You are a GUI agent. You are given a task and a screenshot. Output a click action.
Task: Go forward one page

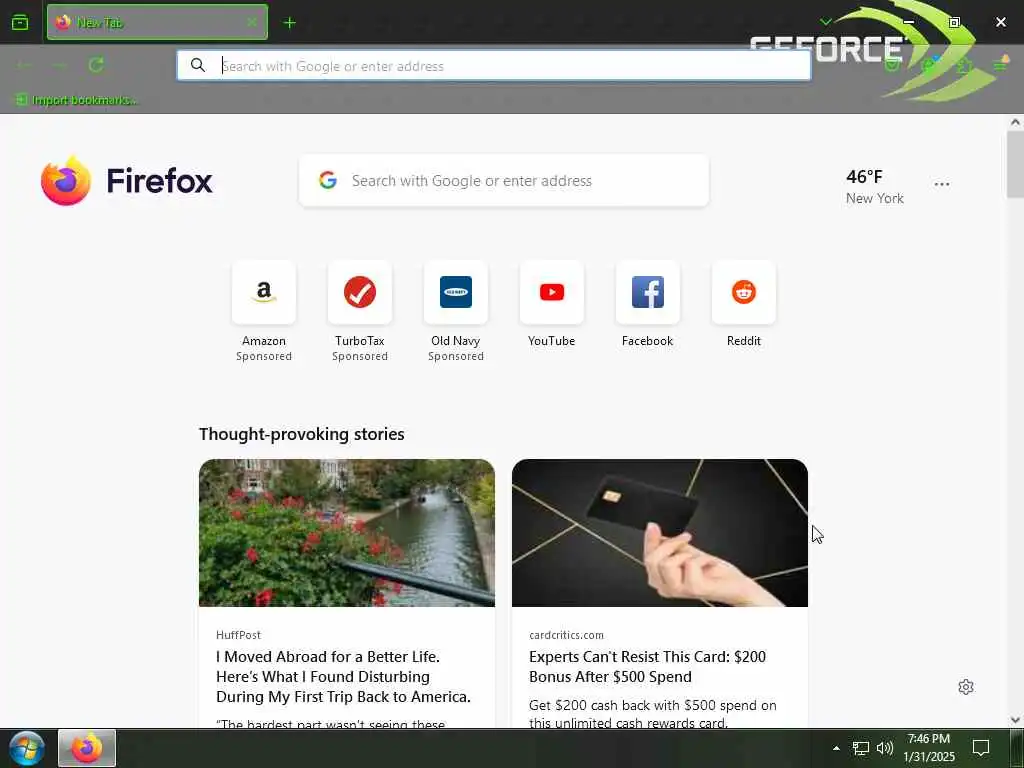(59, 65)
